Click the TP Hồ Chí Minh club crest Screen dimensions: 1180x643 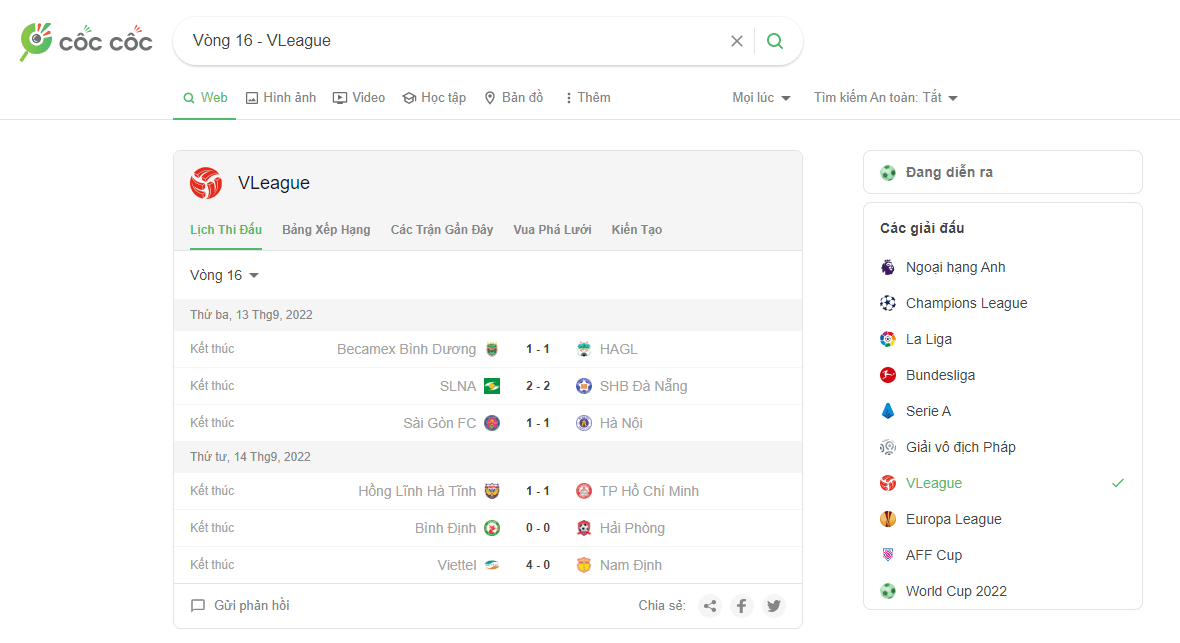coord(584,491)
